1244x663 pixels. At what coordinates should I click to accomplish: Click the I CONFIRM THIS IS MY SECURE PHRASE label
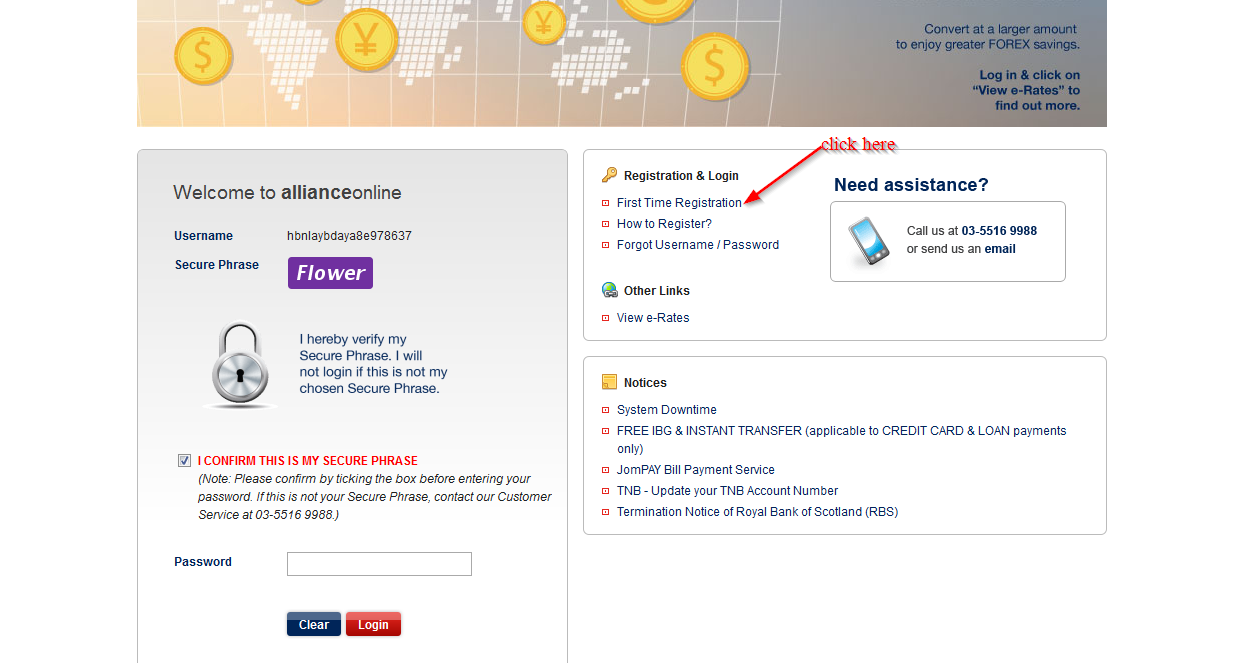pyautogui.click(x=308, y=461)
